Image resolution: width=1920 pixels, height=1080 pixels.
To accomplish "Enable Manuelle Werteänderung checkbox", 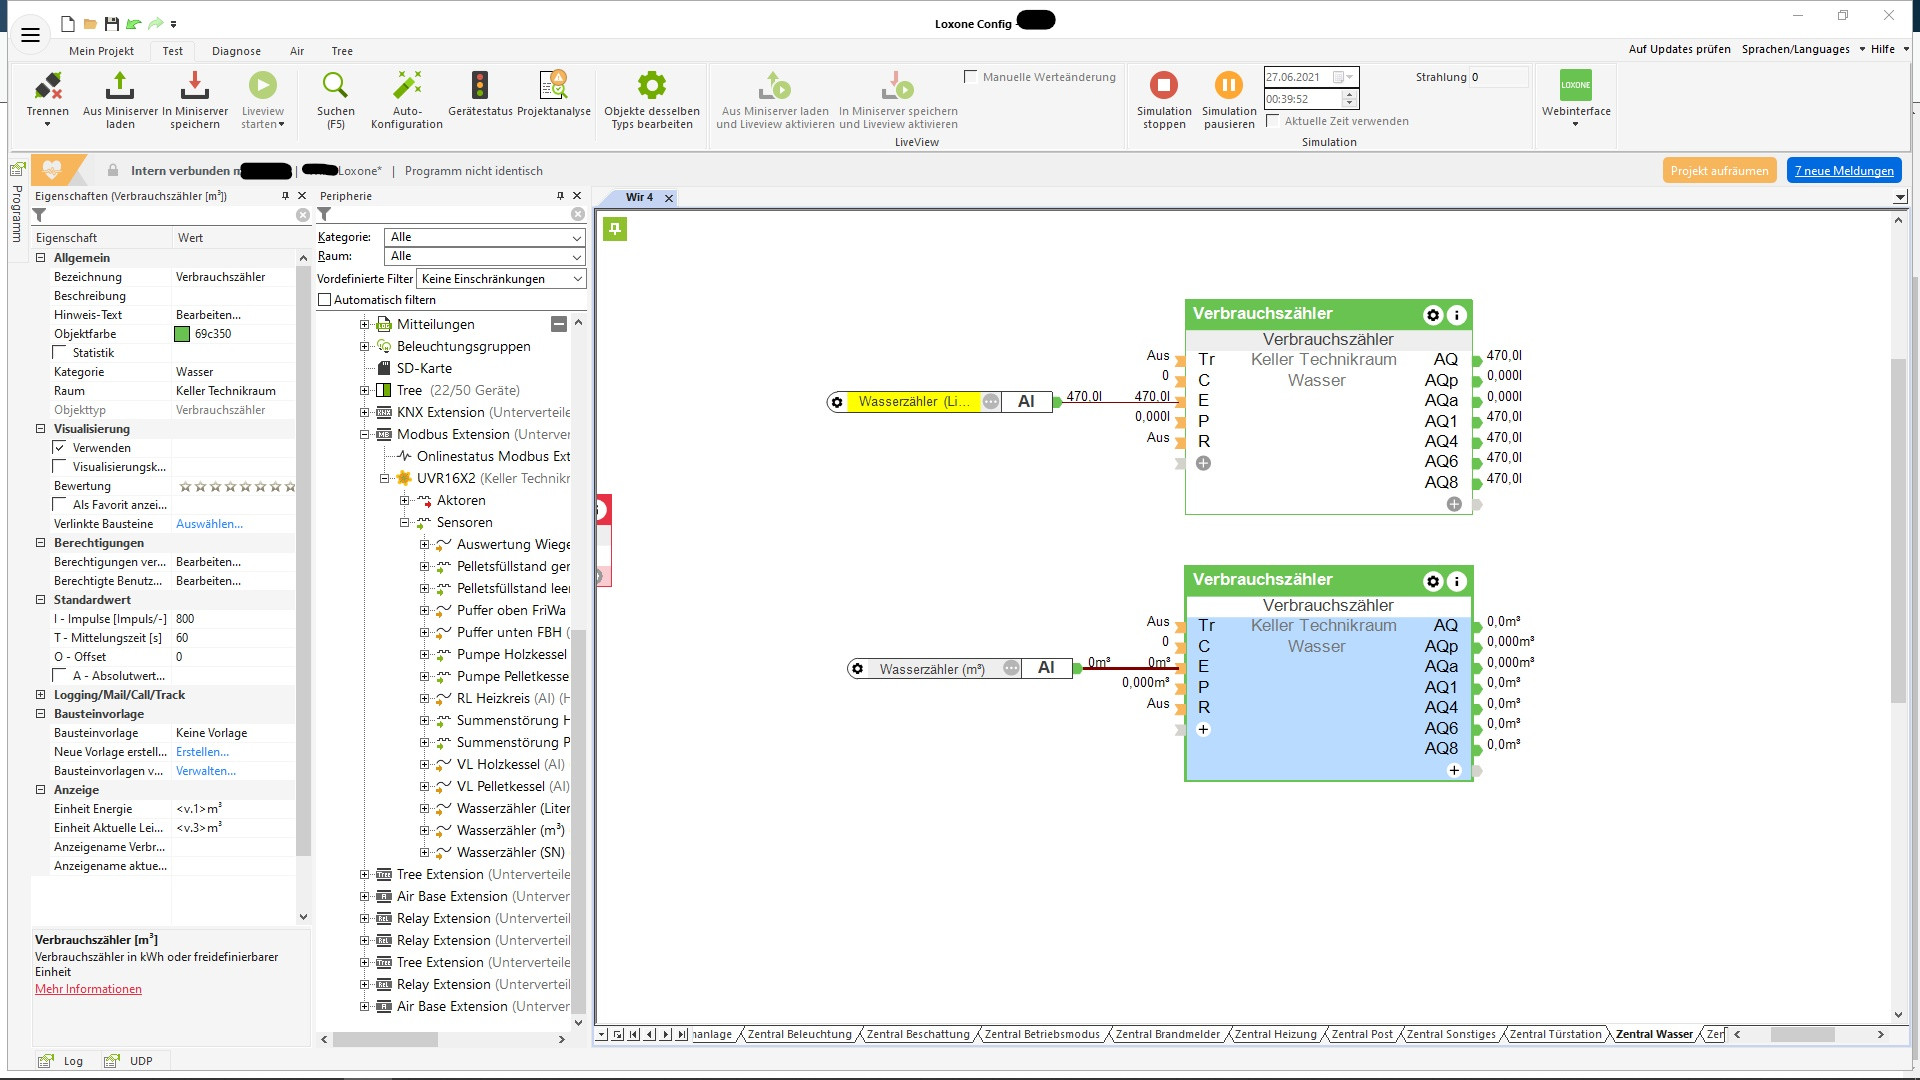I will [x=970, y=77].
